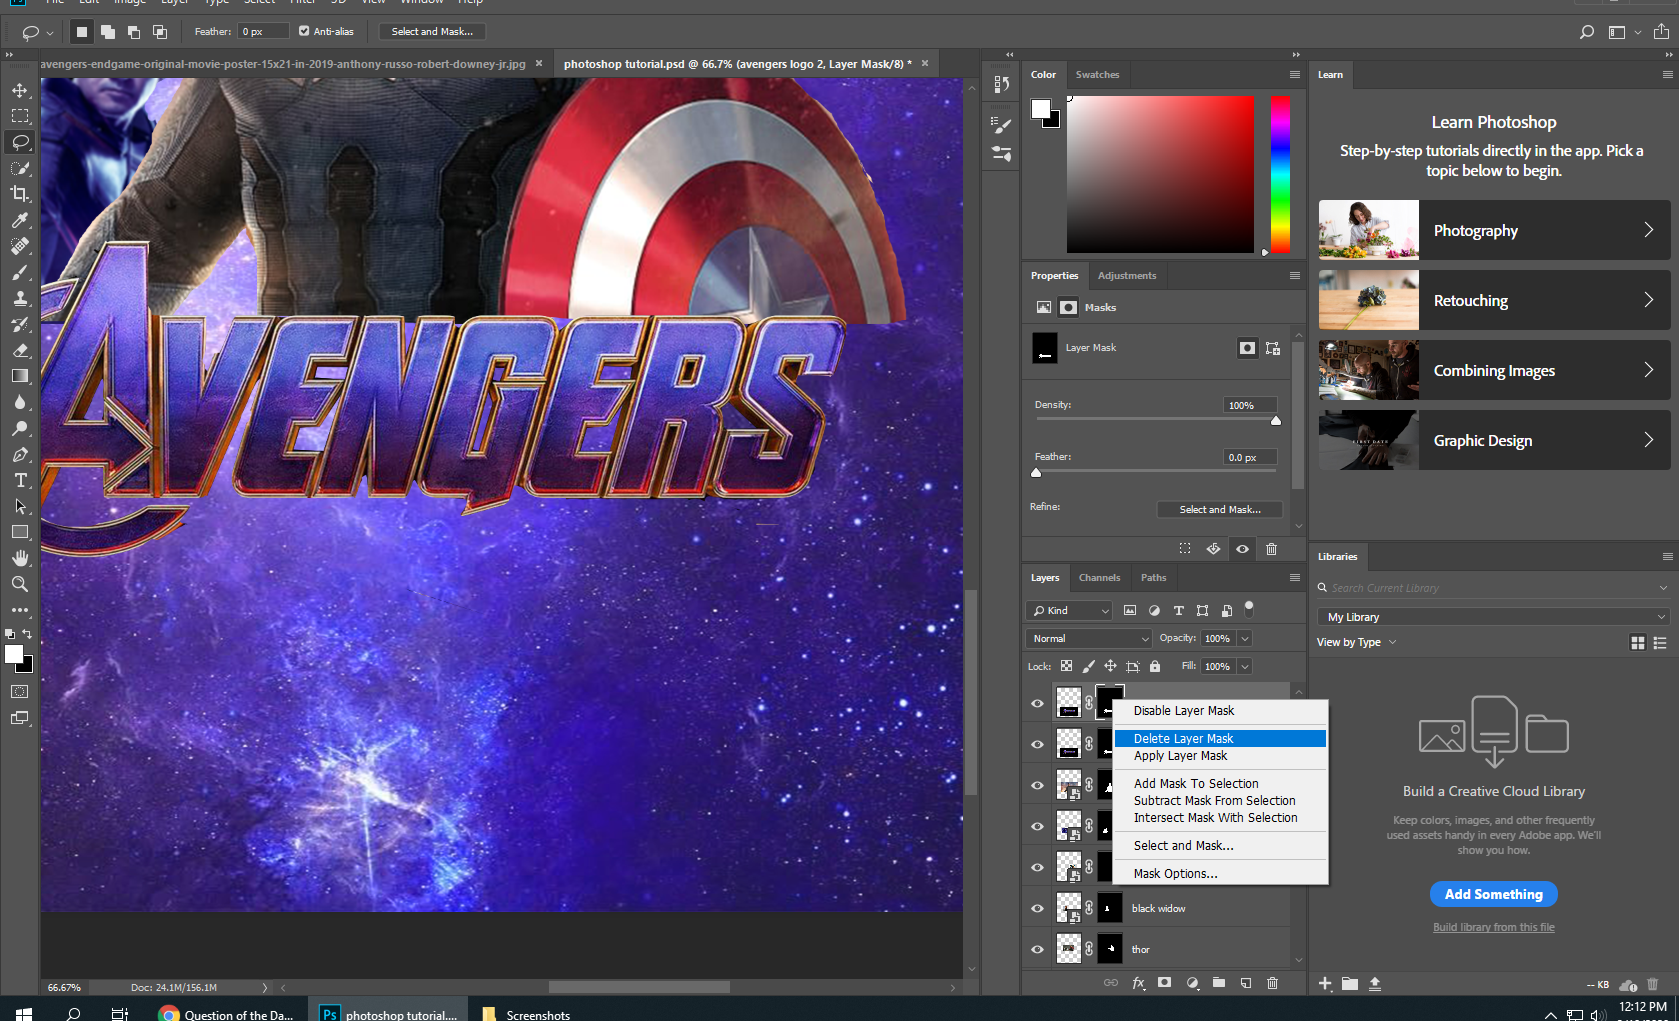Image resolution: width=1679 pixels, height=1021 pixels.
Task: Click the hue spectrum slider
Action: pyautogui.click(x=1280, y=174)
